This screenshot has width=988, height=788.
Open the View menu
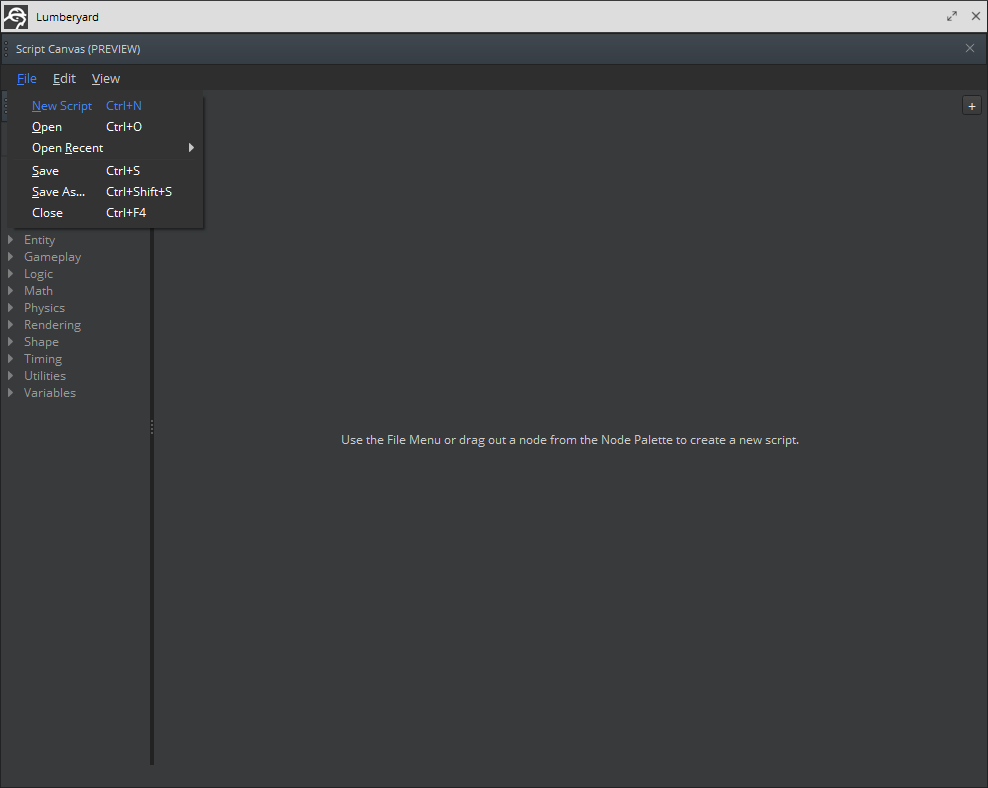tap(105, 79)
